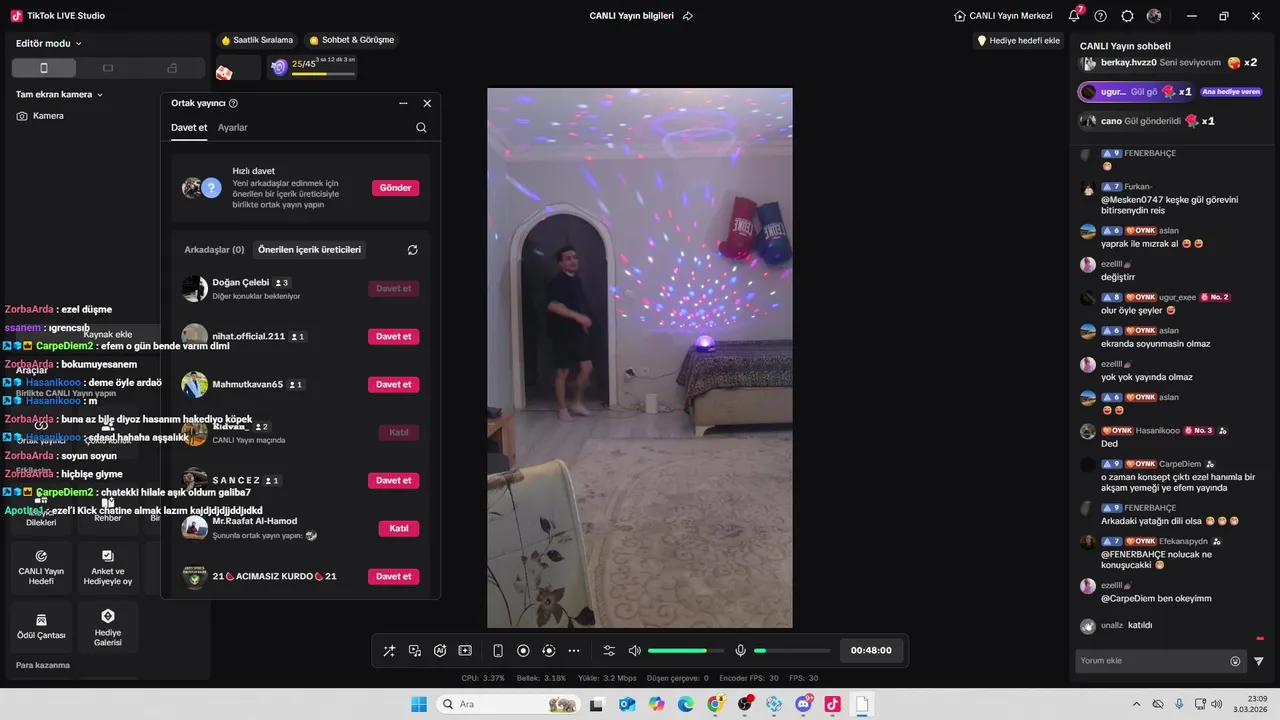
Task: Select the portrait phone layout mode
Action: (43, 68)
